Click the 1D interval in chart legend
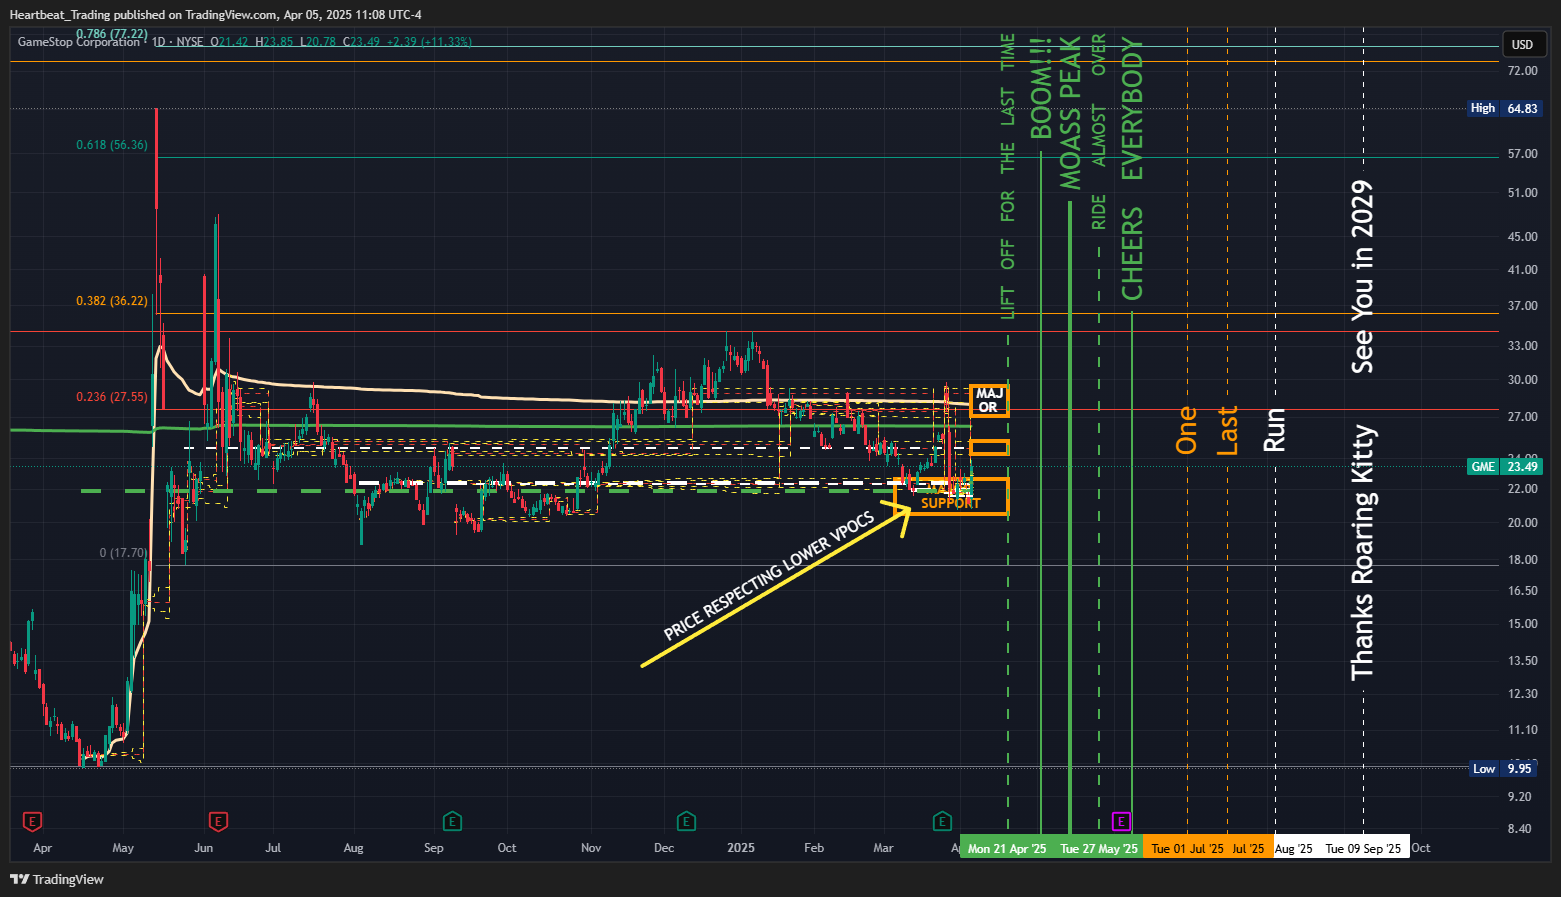 [x=159, y=42]
